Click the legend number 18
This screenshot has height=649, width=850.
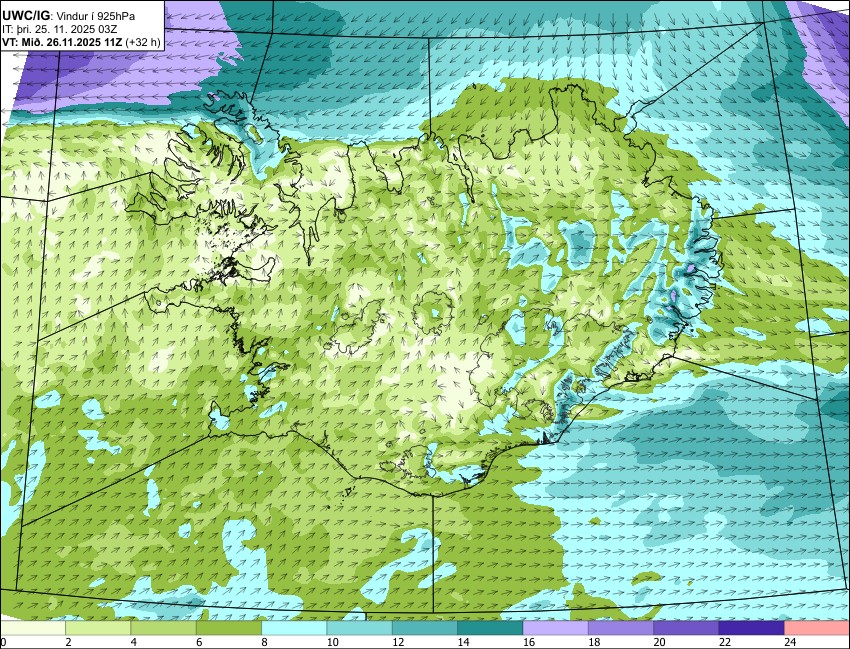[594, 642]
